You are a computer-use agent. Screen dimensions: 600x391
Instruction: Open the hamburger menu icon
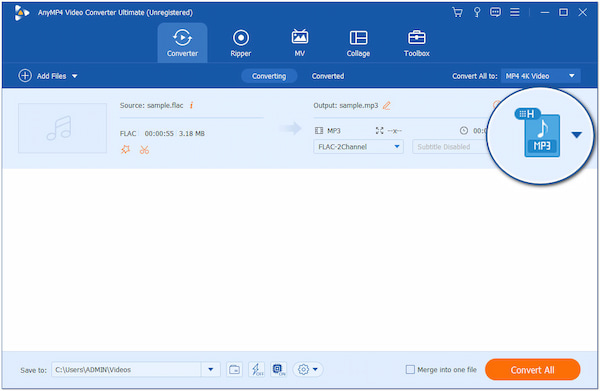click(515, 12)
